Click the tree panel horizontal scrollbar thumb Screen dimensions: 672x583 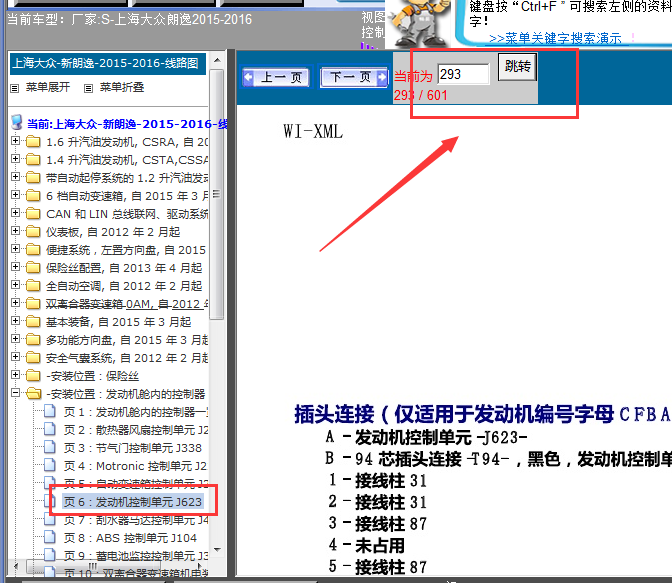pyautogui.click(x=93, y=567)
